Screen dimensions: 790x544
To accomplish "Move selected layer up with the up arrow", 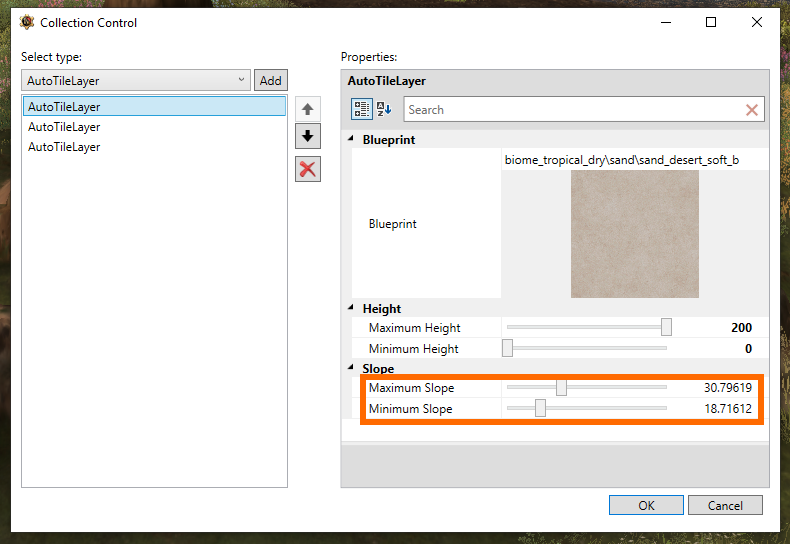I will (308, 109).
